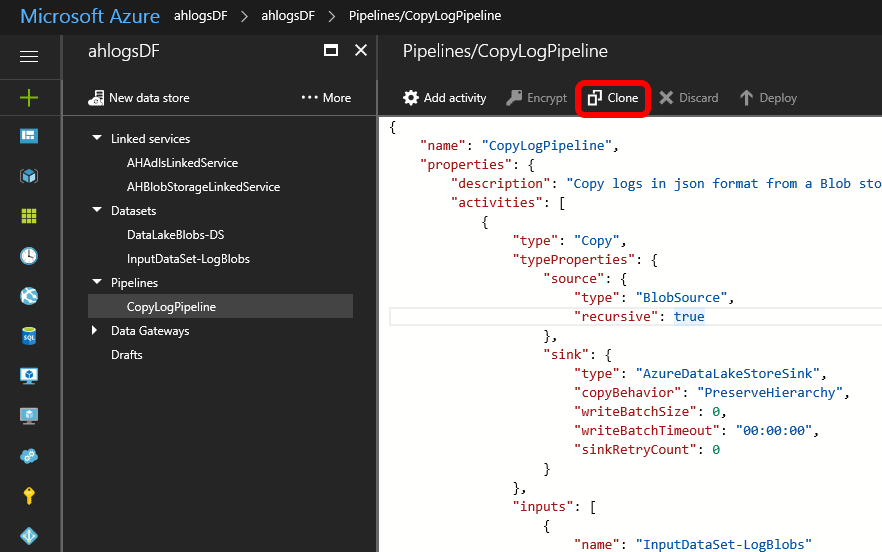Open the Recent clock icon in sidebar
Screen dimensions: 882x552
[29, 256]
